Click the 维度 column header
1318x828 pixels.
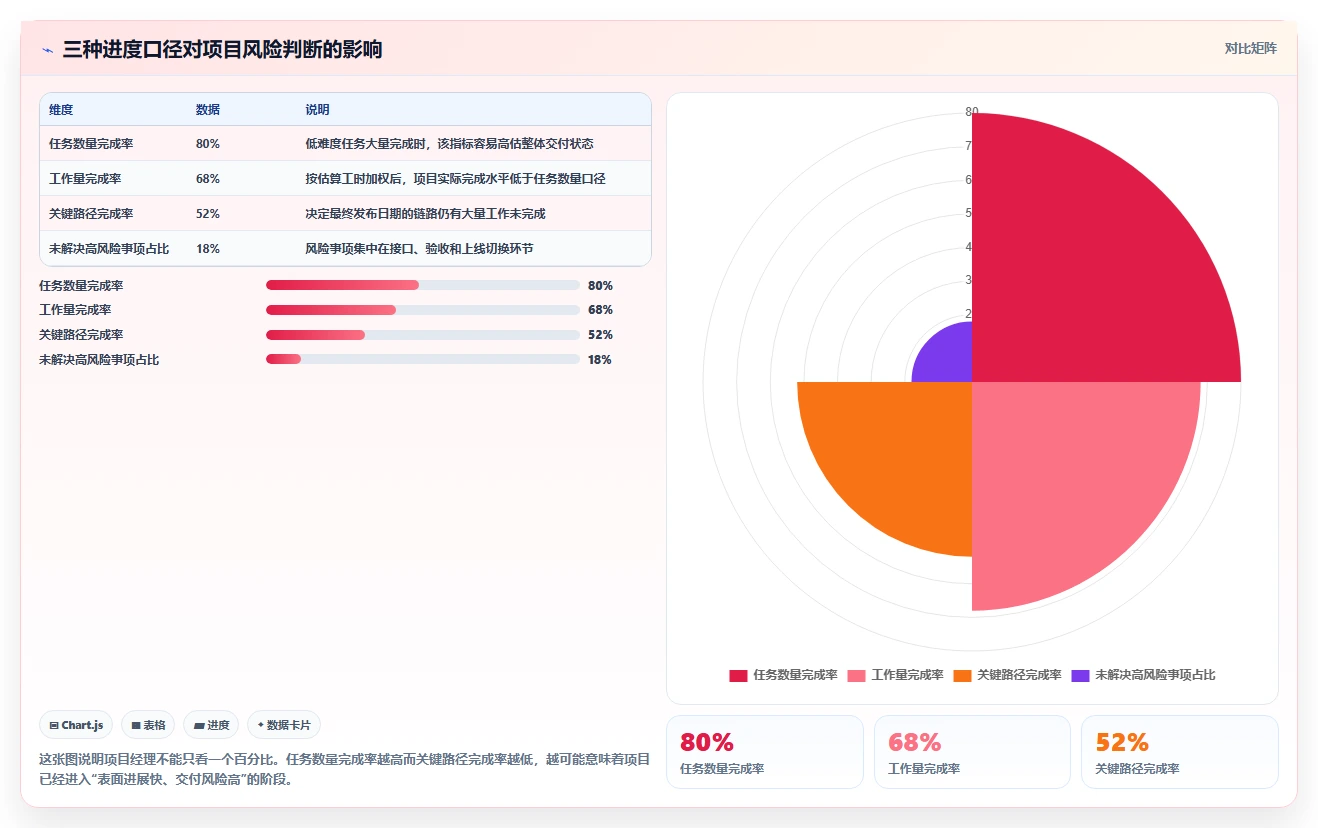pyautogui.click(x=61, y=110)
